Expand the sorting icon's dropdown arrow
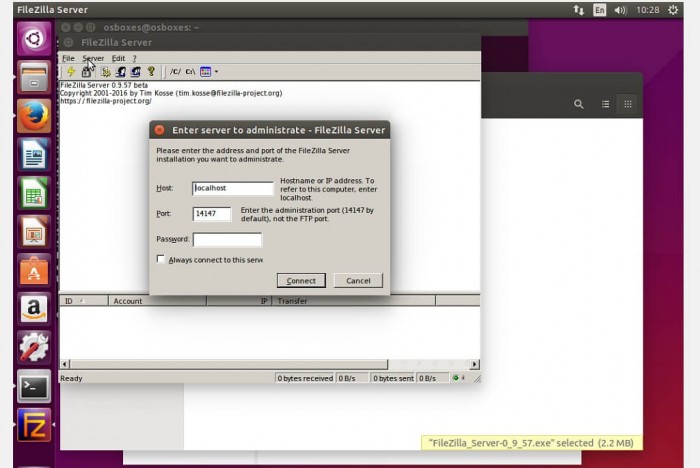 coord(217,71)
